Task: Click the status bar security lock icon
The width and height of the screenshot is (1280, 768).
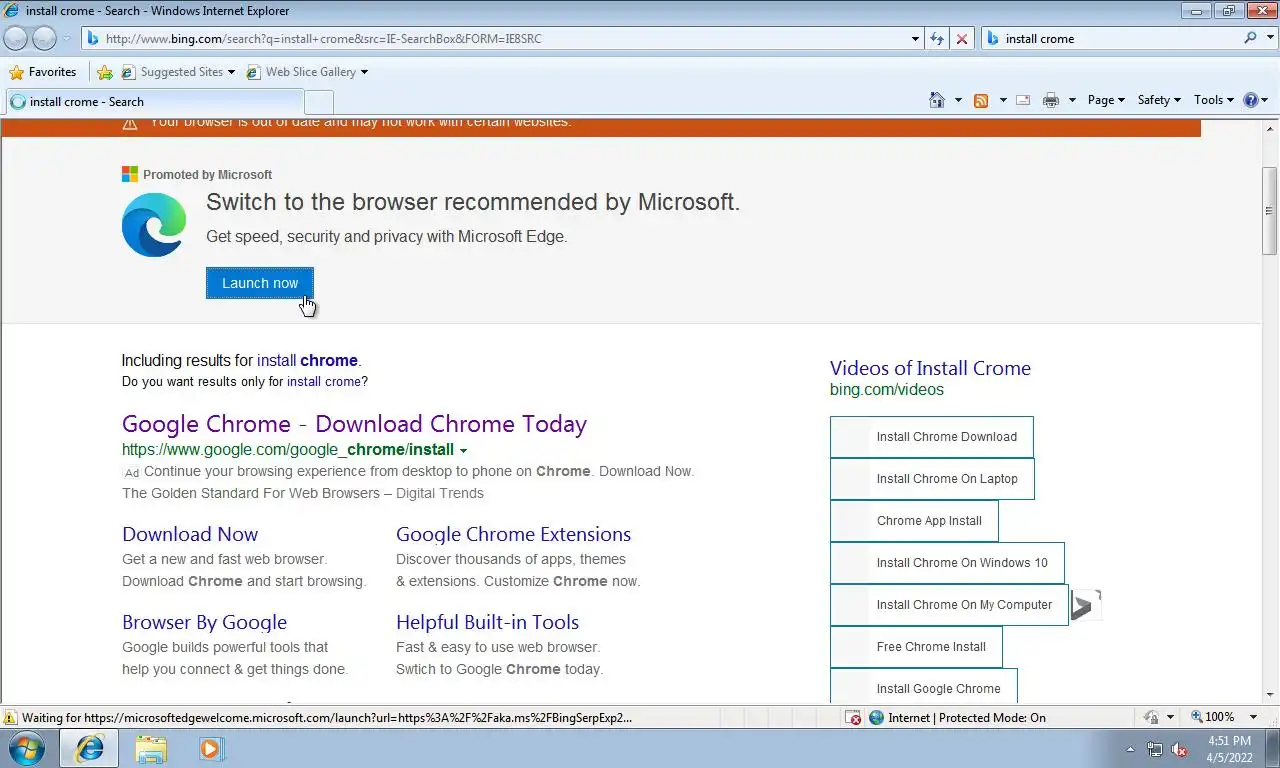Action: pos(1152,718)
